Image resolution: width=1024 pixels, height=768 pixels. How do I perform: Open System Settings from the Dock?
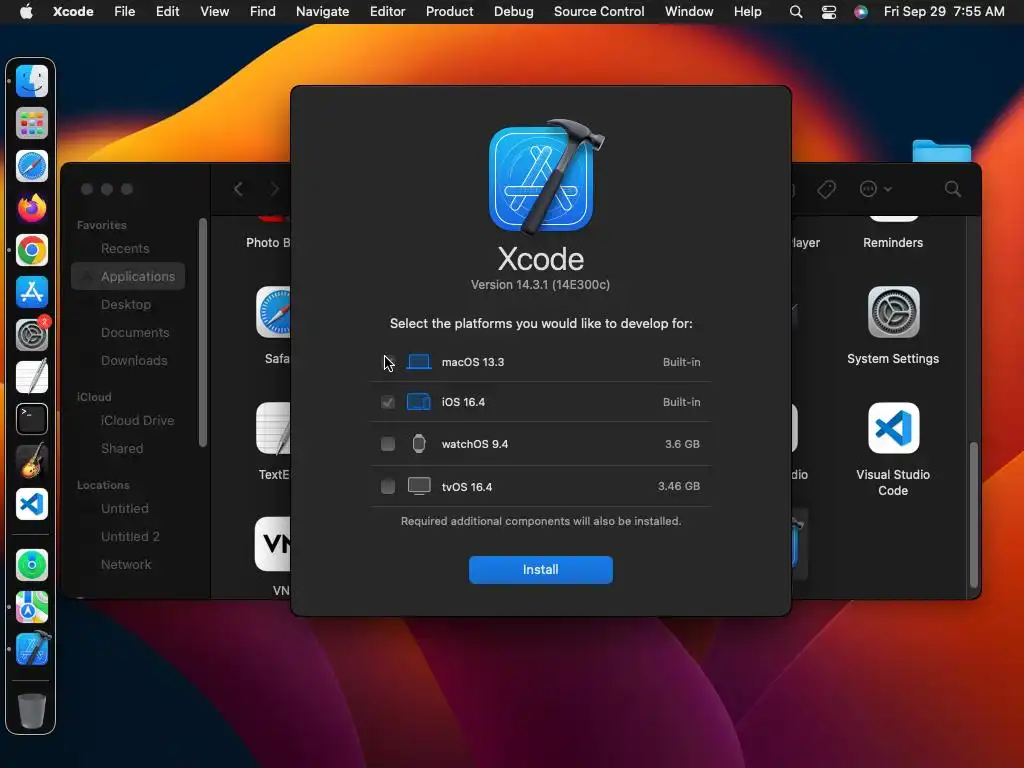[31, 335]
